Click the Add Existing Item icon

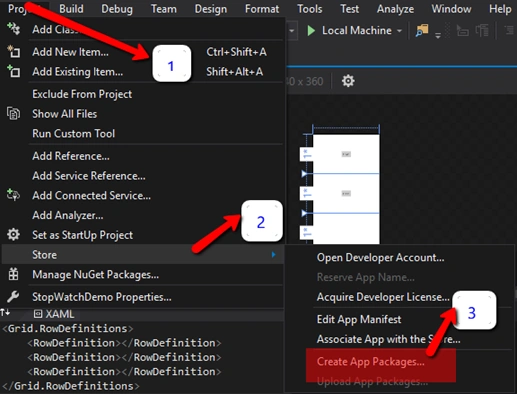pyautogui.click(x=14, y=71)
